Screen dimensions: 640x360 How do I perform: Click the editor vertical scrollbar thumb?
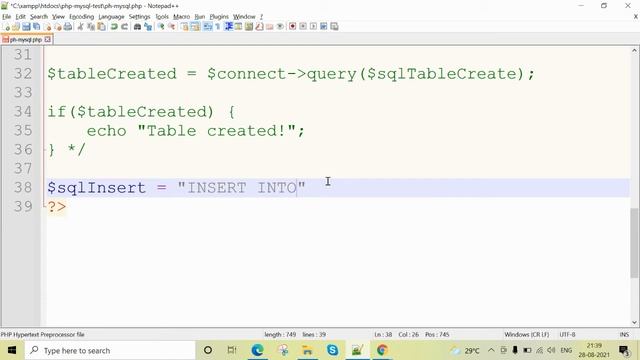634,243
